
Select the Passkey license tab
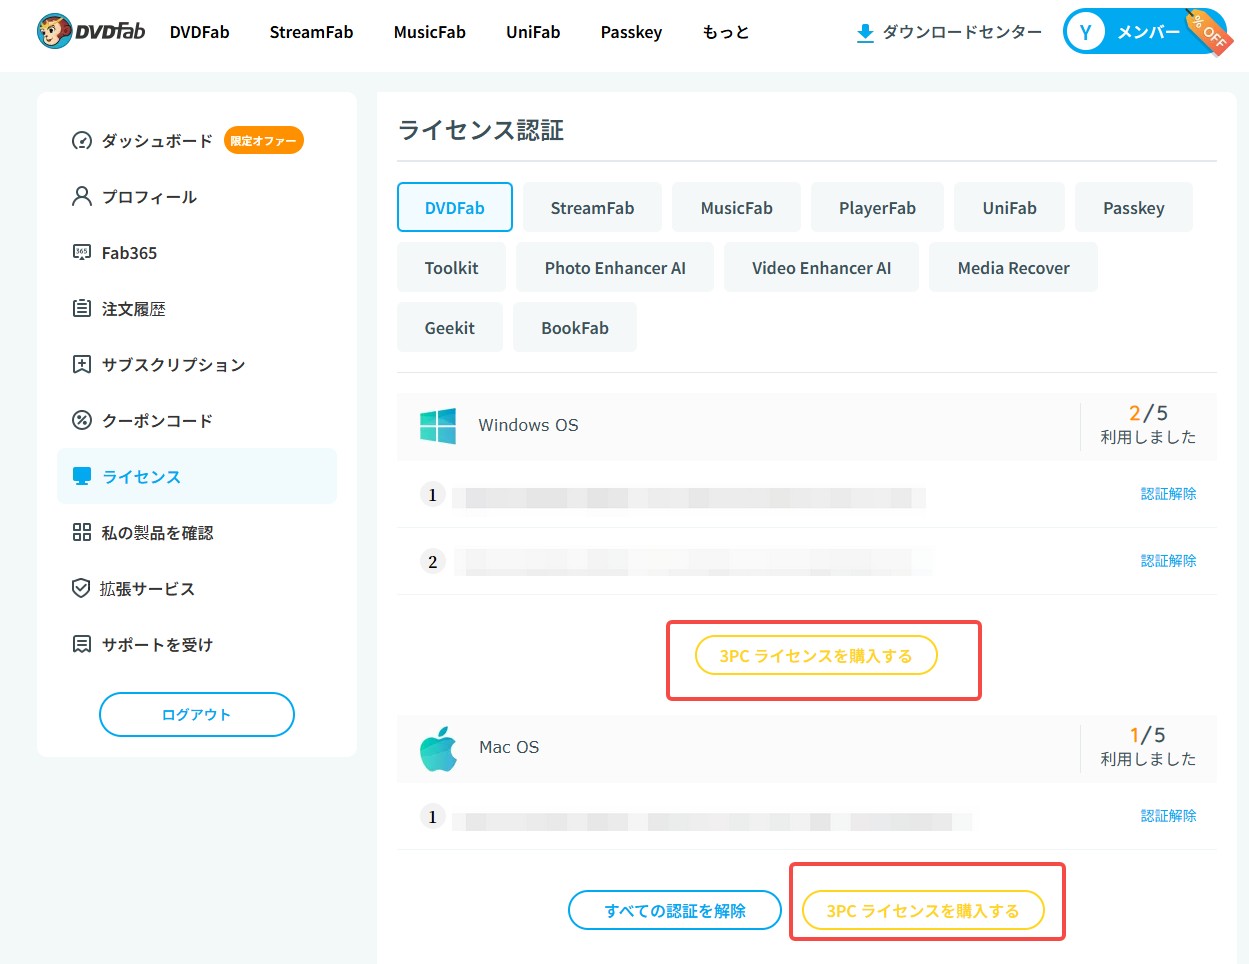1134,208
